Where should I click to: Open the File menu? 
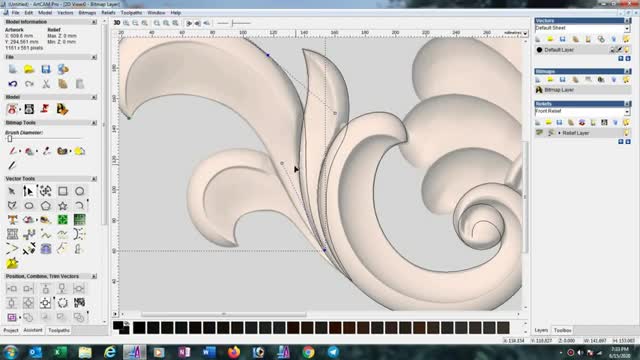click(x=16, y=13)
